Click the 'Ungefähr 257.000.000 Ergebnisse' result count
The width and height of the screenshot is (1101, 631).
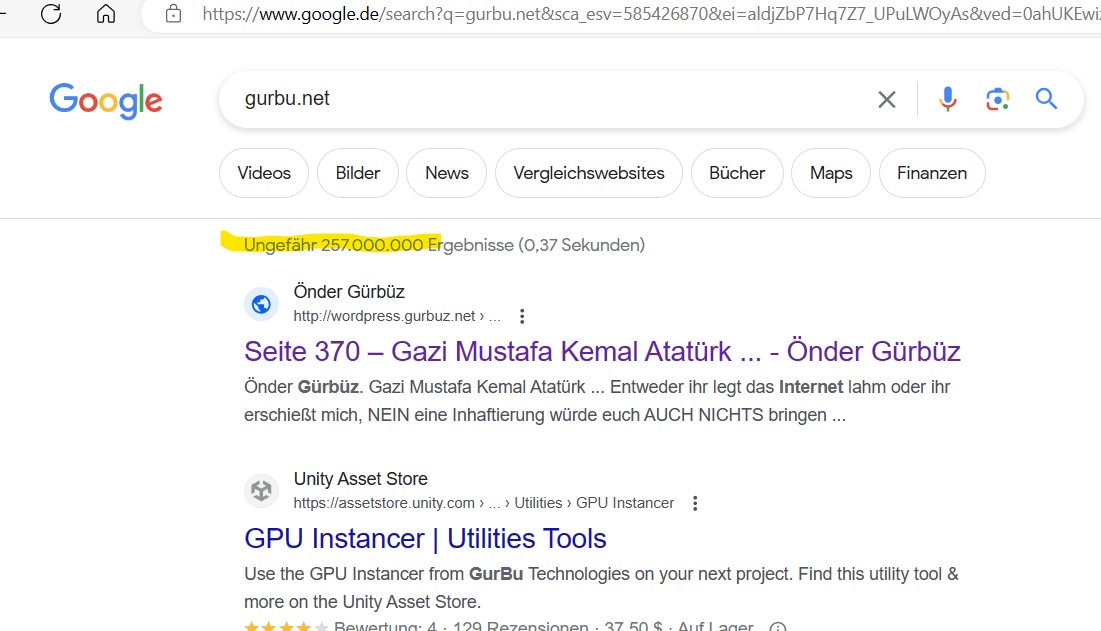pos(379,245)
